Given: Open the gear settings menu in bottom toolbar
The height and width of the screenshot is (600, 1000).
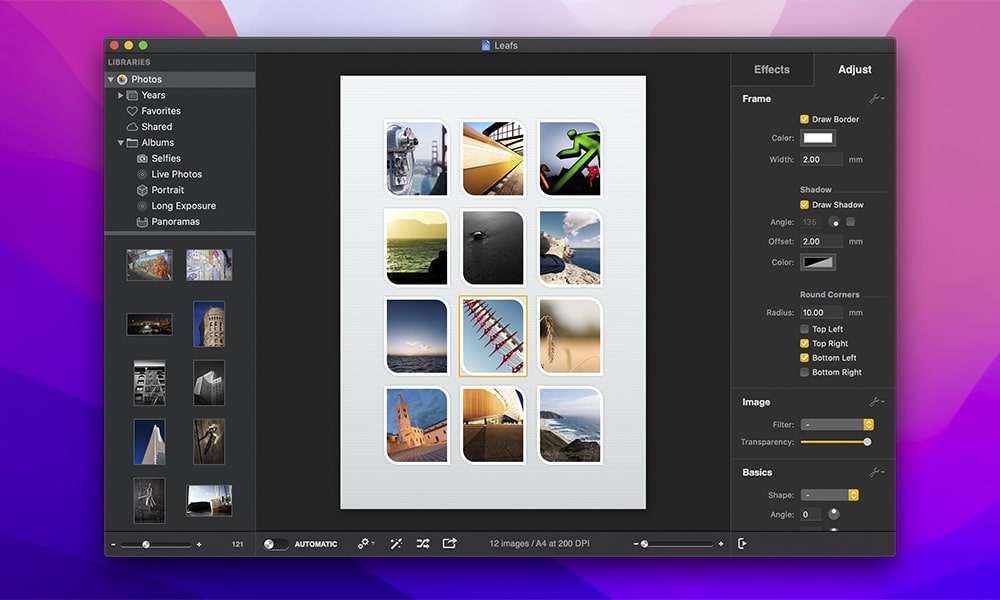Looking at the screenshot, I should click(366, 543).
